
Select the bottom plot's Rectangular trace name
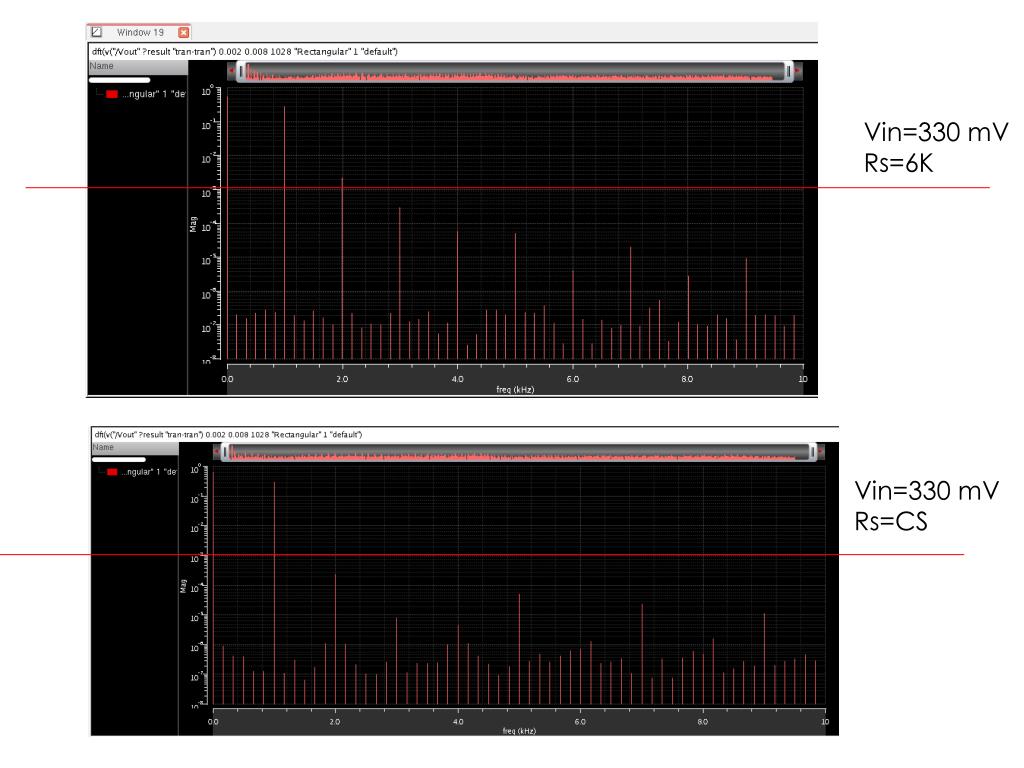[x=148, y=472]
